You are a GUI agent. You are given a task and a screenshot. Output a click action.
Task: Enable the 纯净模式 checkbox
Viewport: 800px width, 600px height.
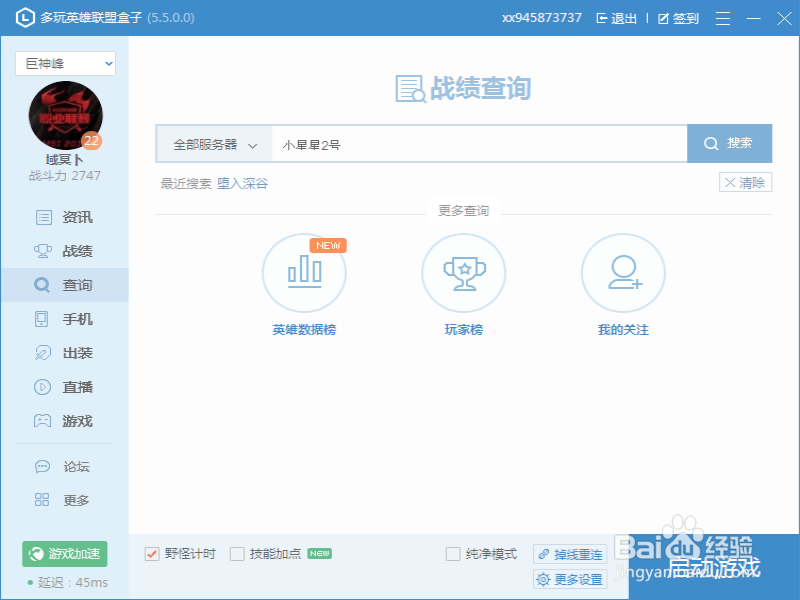tap(453, 554)
